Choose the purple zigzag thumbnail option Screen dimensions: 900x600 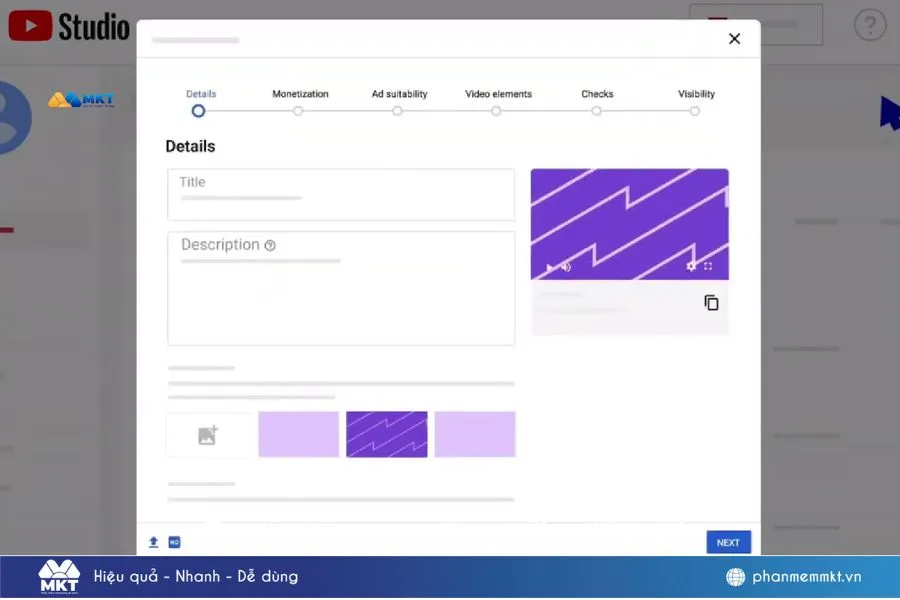(386, 435)
